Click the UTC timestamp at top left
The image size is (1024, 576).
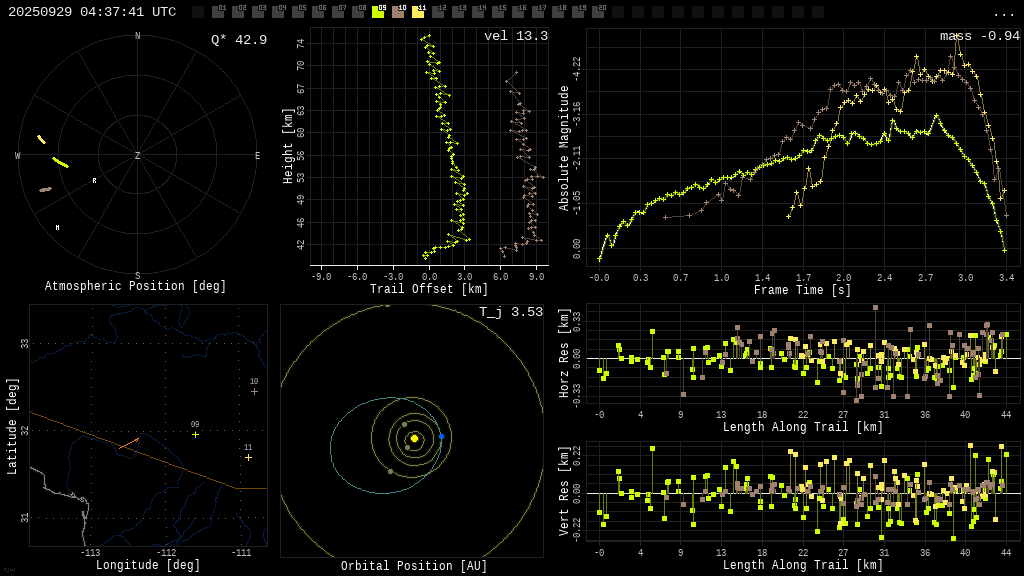coord(92,12)
